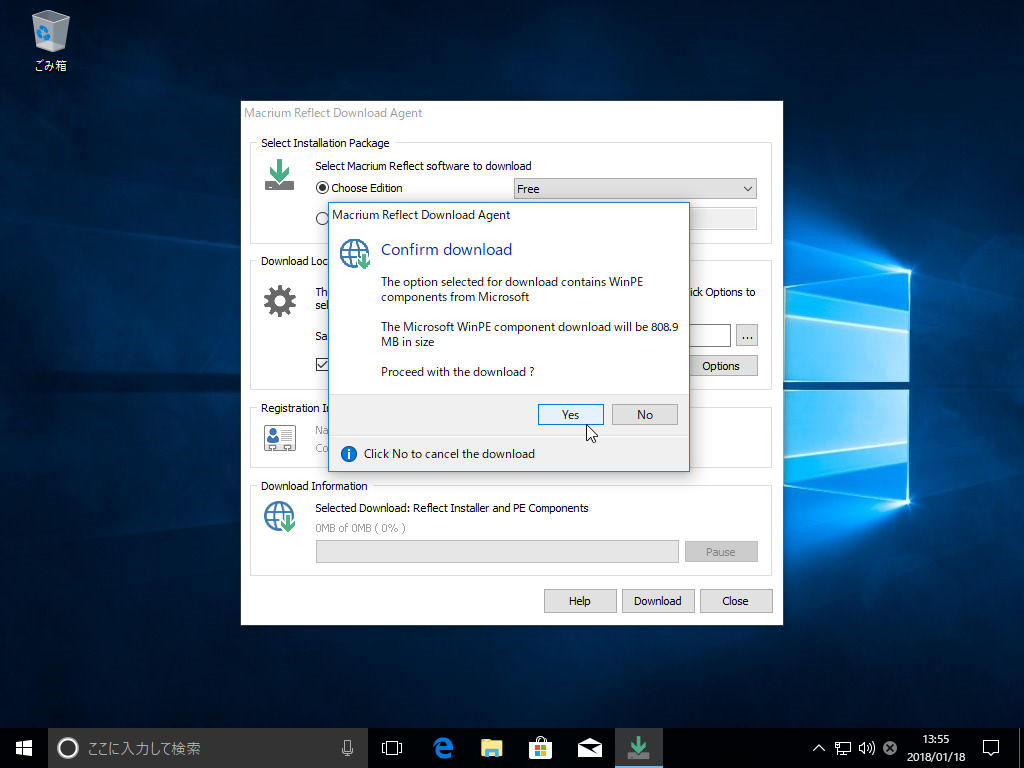Image resolution: width=1024 pixels, height=768 pixels.
Task: Open the Mail app from taskbar
Action: coord(590,748)
